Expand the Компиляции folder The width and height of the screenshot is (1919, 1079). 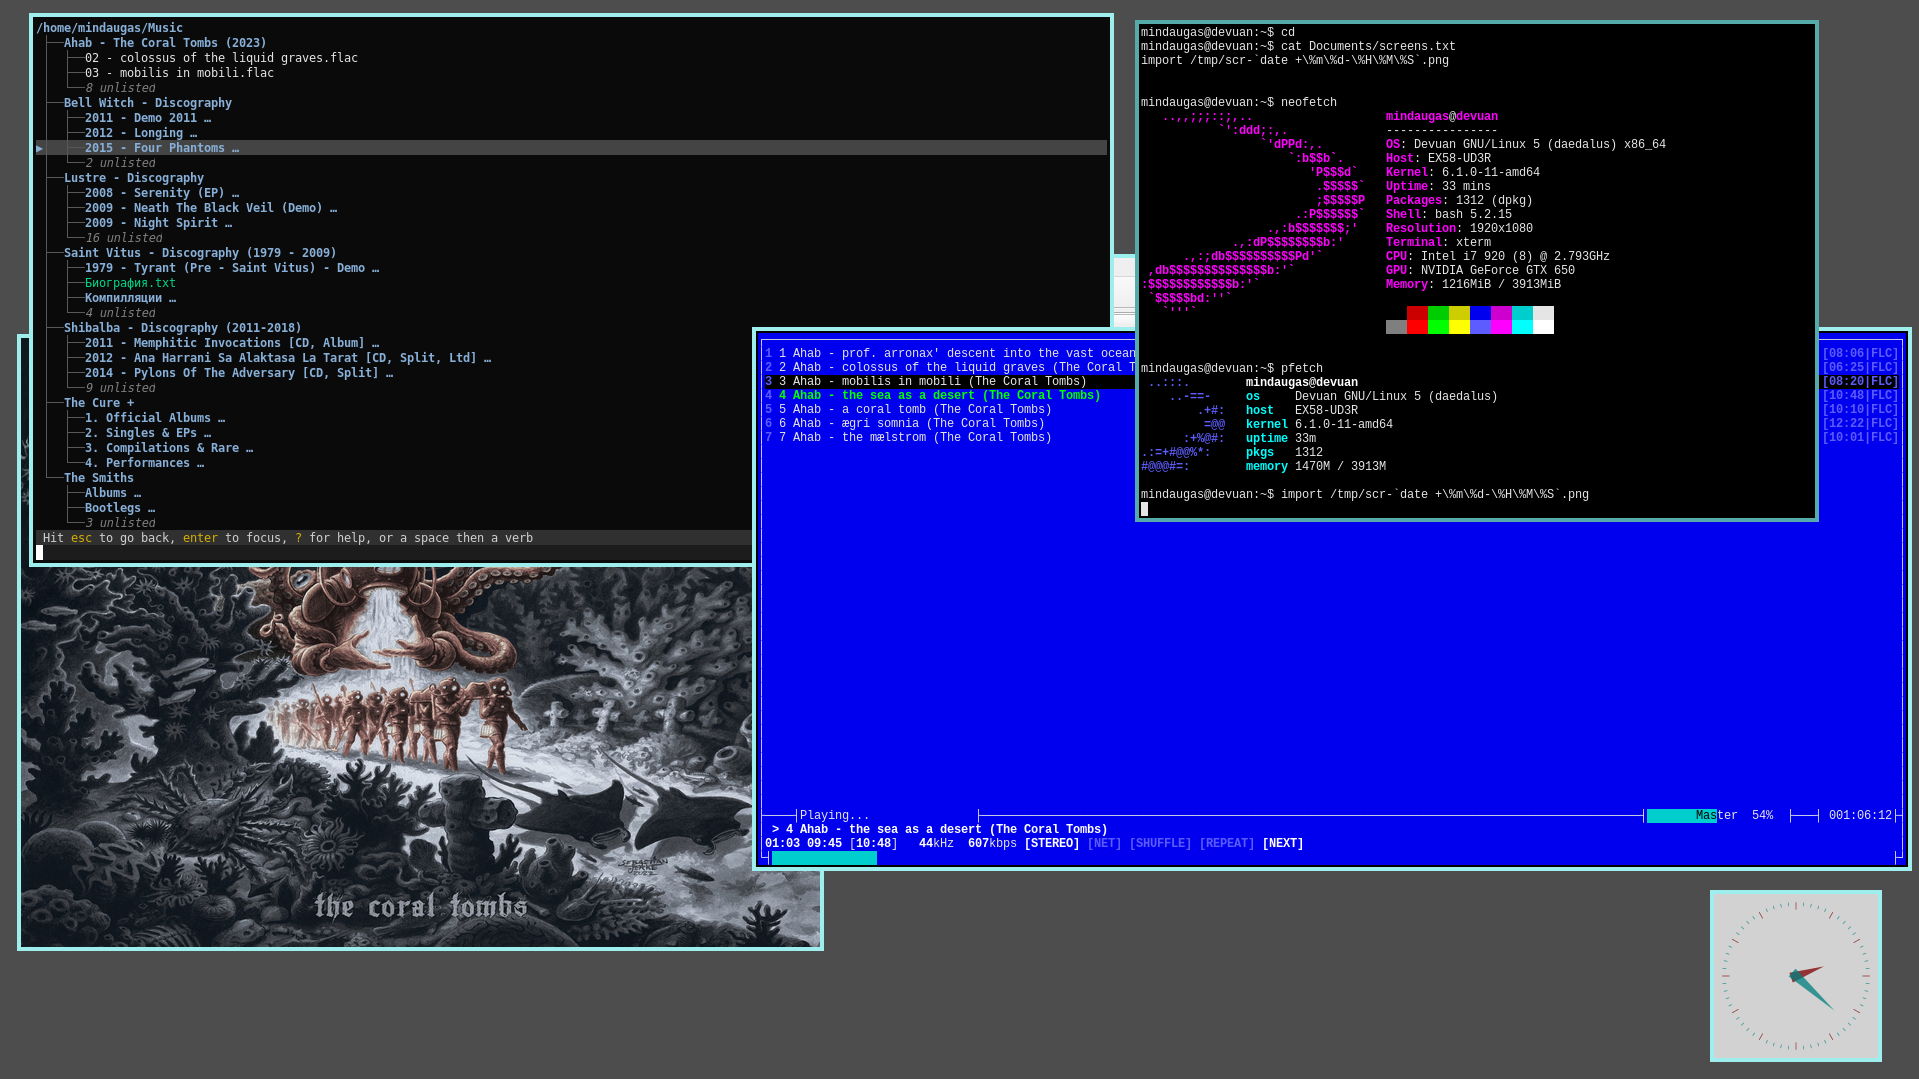[x=130, y=298]
